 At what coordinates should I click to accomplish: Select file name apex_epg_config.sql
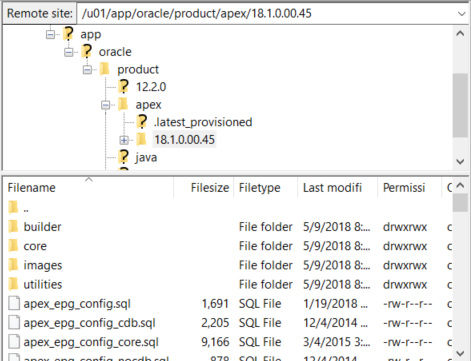point(77,304)
